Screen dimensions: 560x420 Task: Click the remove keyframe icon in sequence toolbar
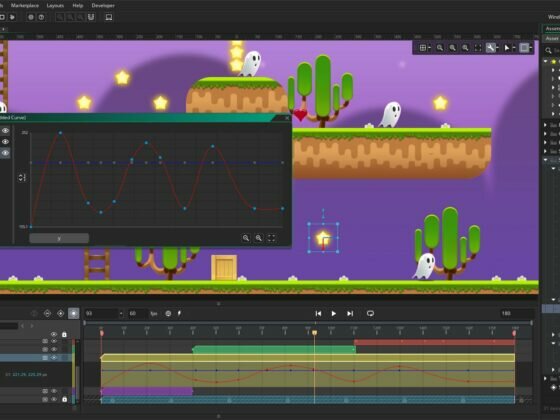pyautogui.click(x=47, y=314)
